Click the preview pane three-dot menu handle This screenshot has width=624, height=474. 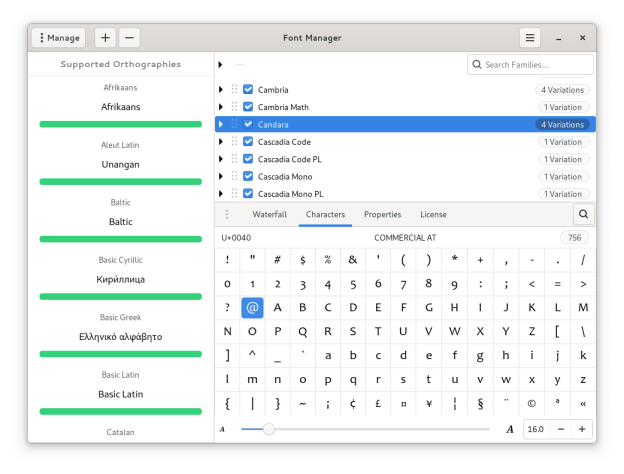pyautogui.click(x=227, y=214)
